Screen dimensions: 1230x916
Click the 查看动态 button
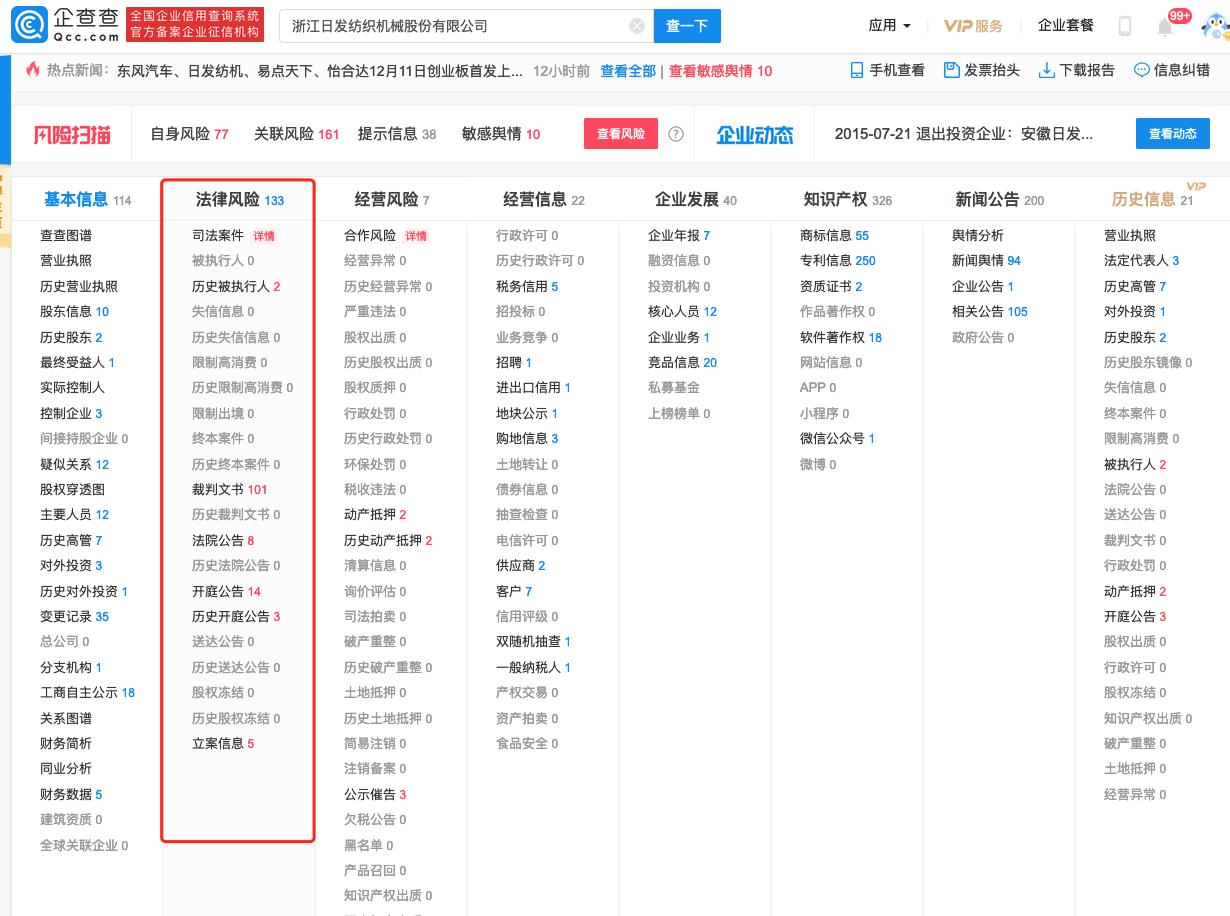point(1172,133)
